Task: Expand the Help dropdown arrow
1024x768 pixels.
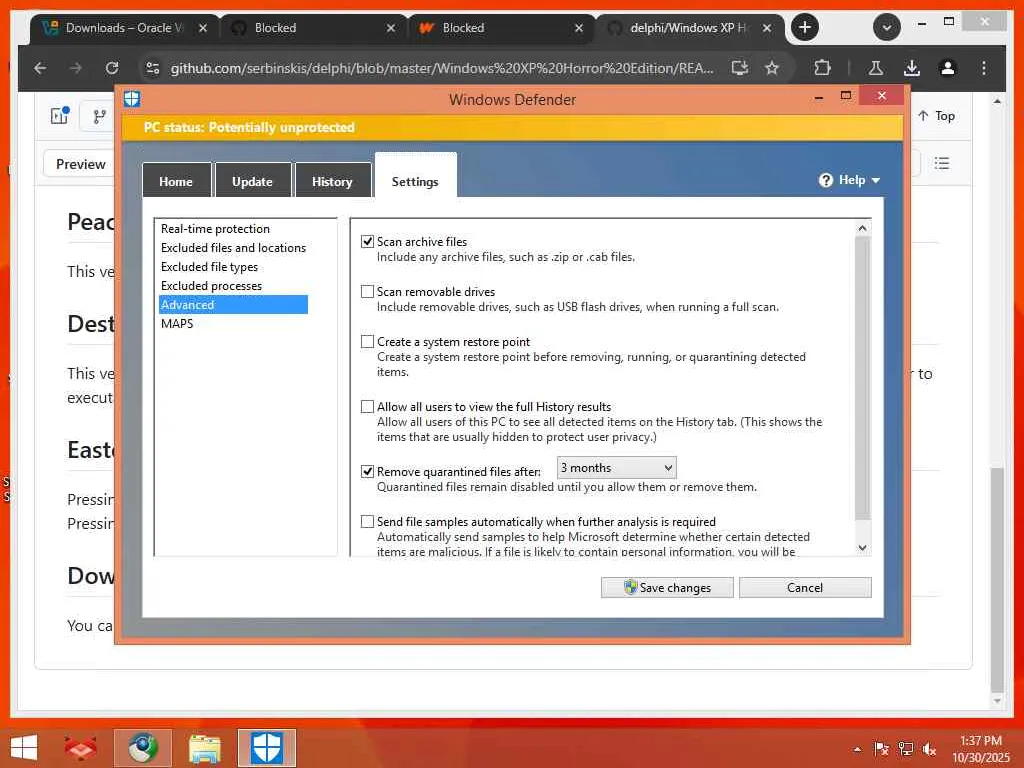Action: 876,180
